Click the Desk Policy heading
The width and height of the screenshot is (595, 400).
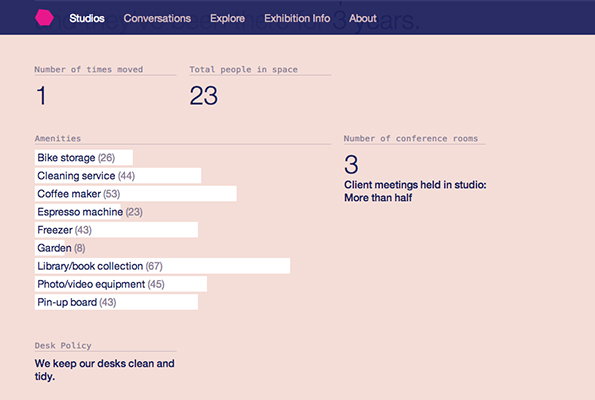(63, 345)
